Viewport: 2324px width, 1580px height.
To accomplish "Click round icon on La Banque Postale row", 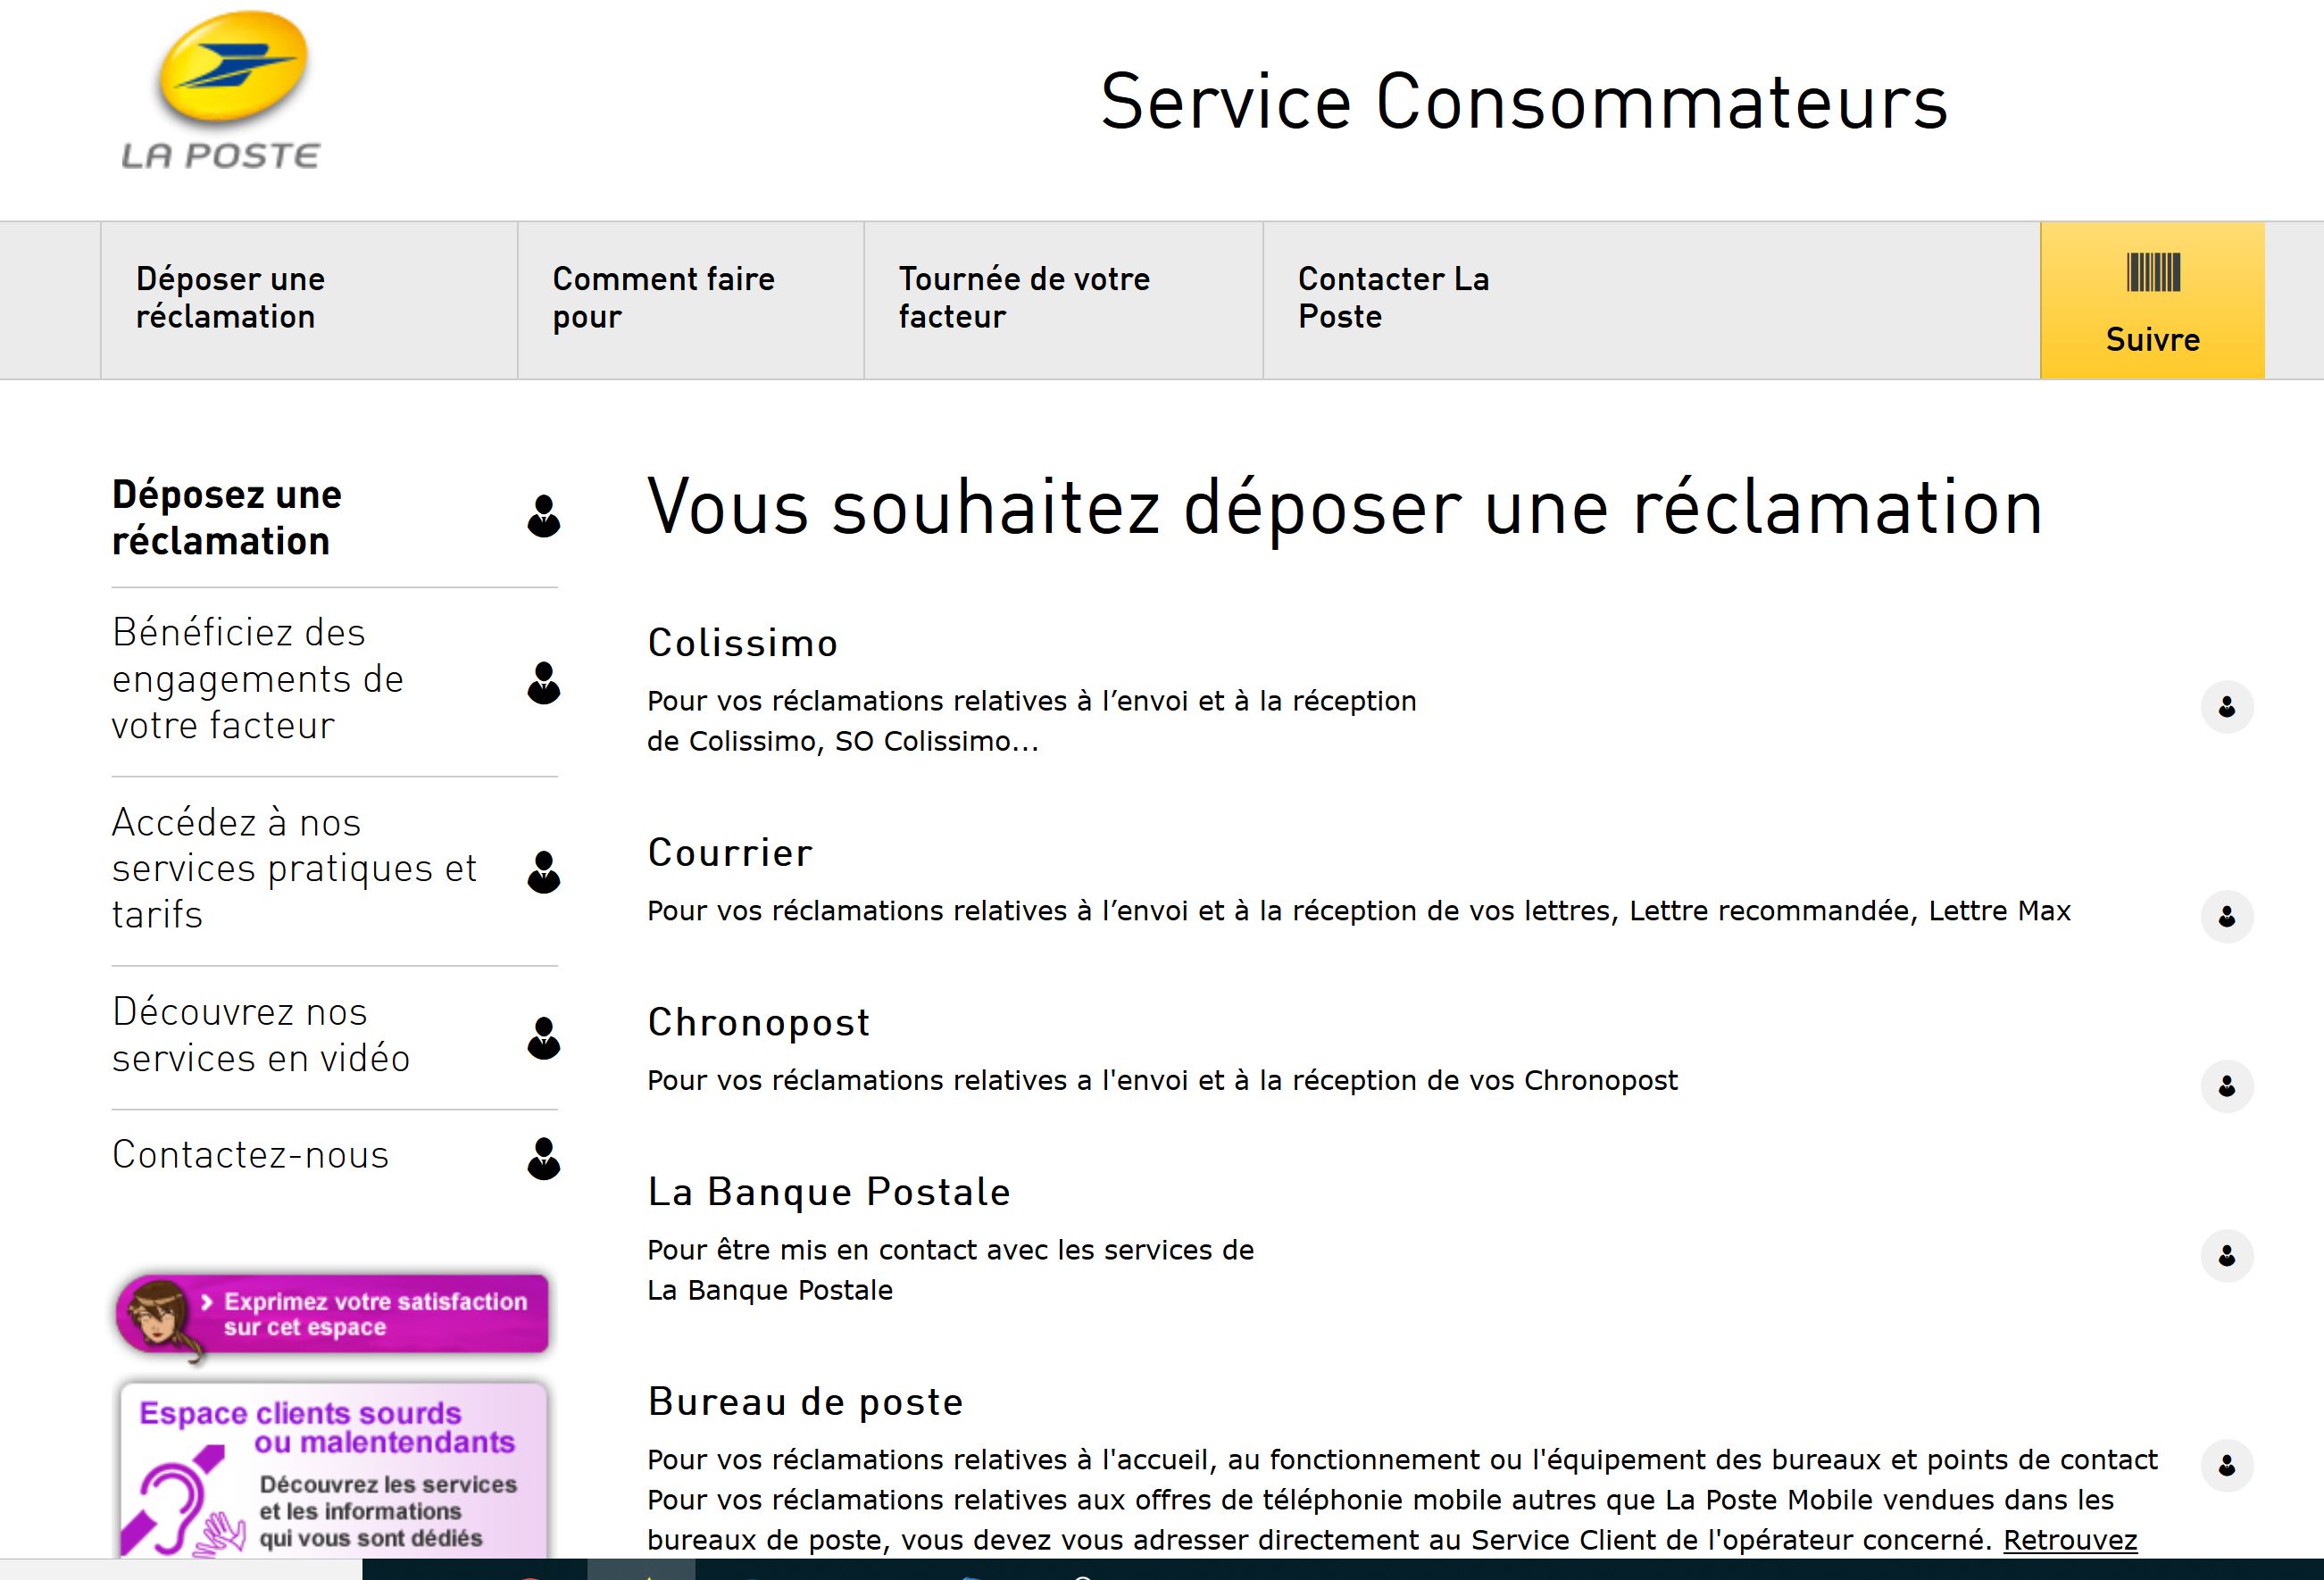I will point(2226,1256).
